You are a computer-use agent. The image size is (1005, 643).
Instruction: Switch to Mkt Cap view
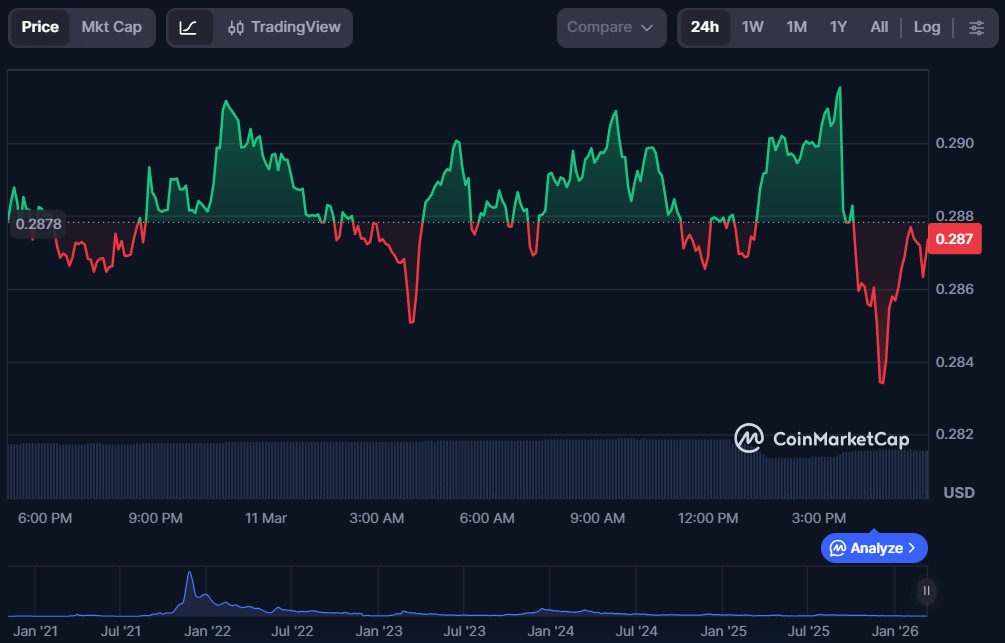pos(112,28)
